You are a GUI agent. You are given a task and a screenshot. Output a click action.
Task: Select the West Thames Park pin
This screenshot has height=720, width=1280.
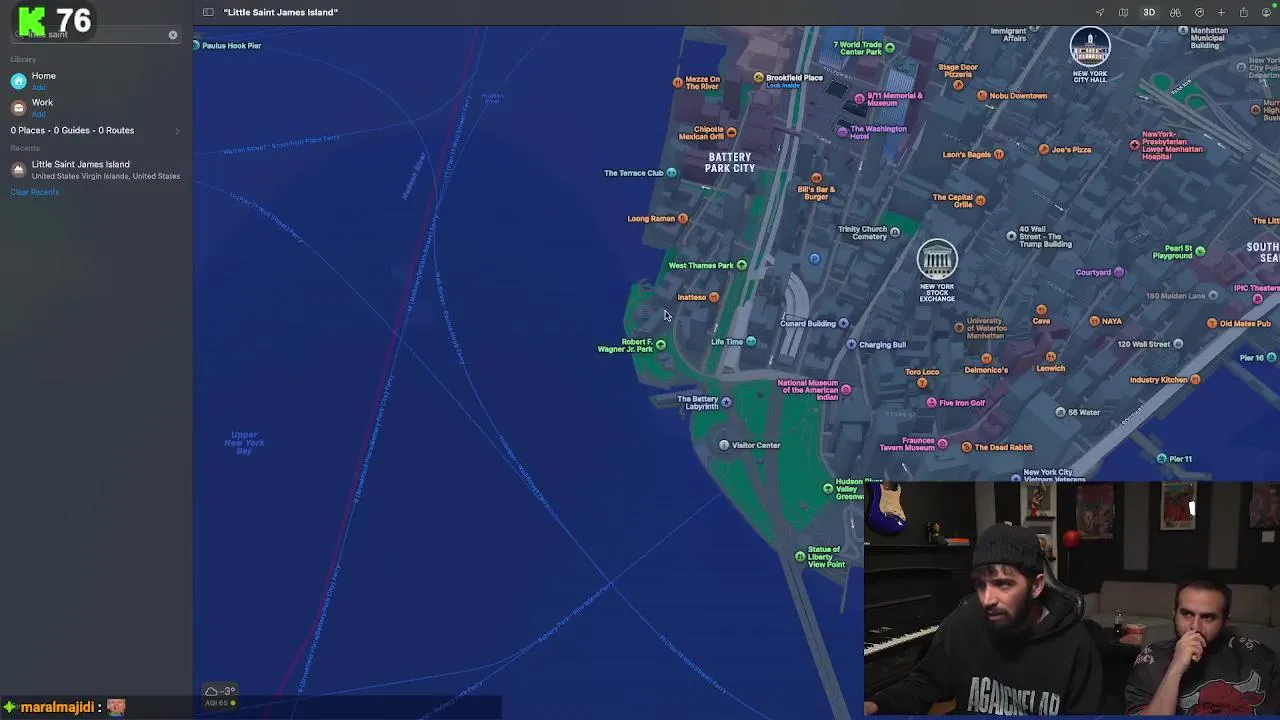click(x=741, y=265)
